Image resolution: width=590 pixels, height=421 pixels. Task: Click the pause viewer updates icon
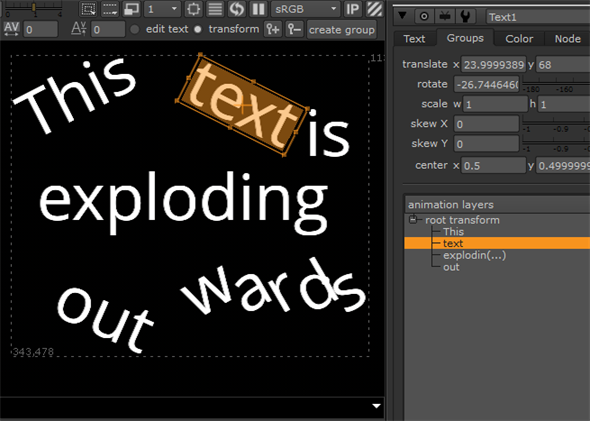(x=258, y=9)
